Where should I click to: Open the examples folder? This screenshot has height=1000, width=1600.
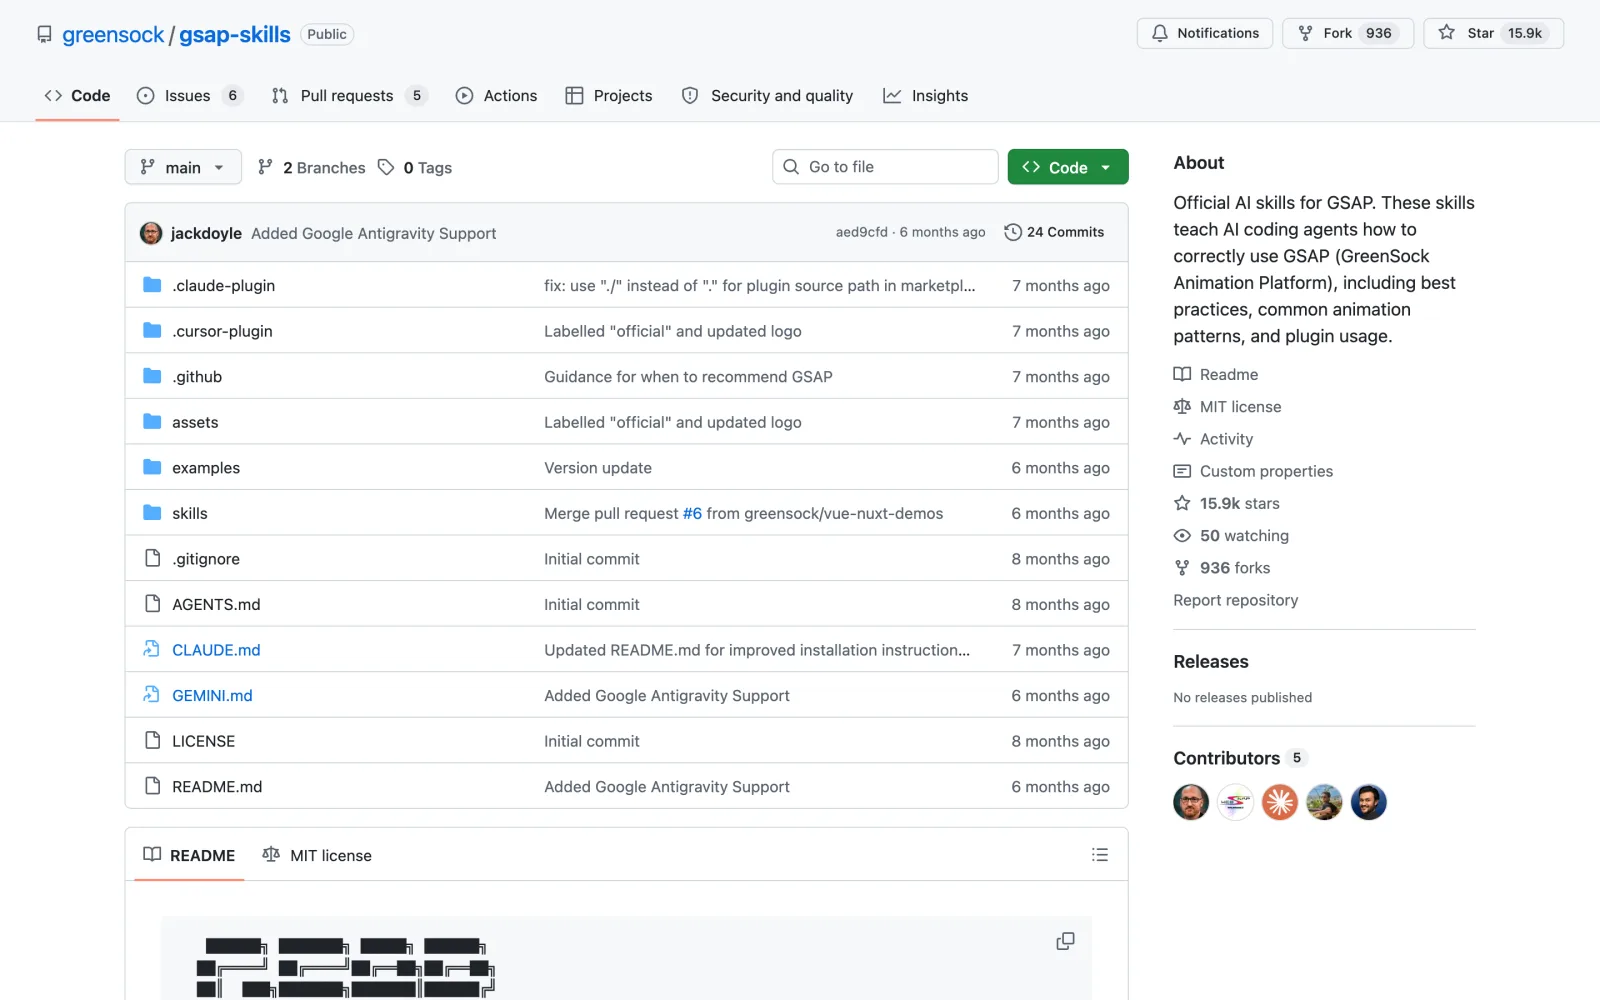point(206,468)
